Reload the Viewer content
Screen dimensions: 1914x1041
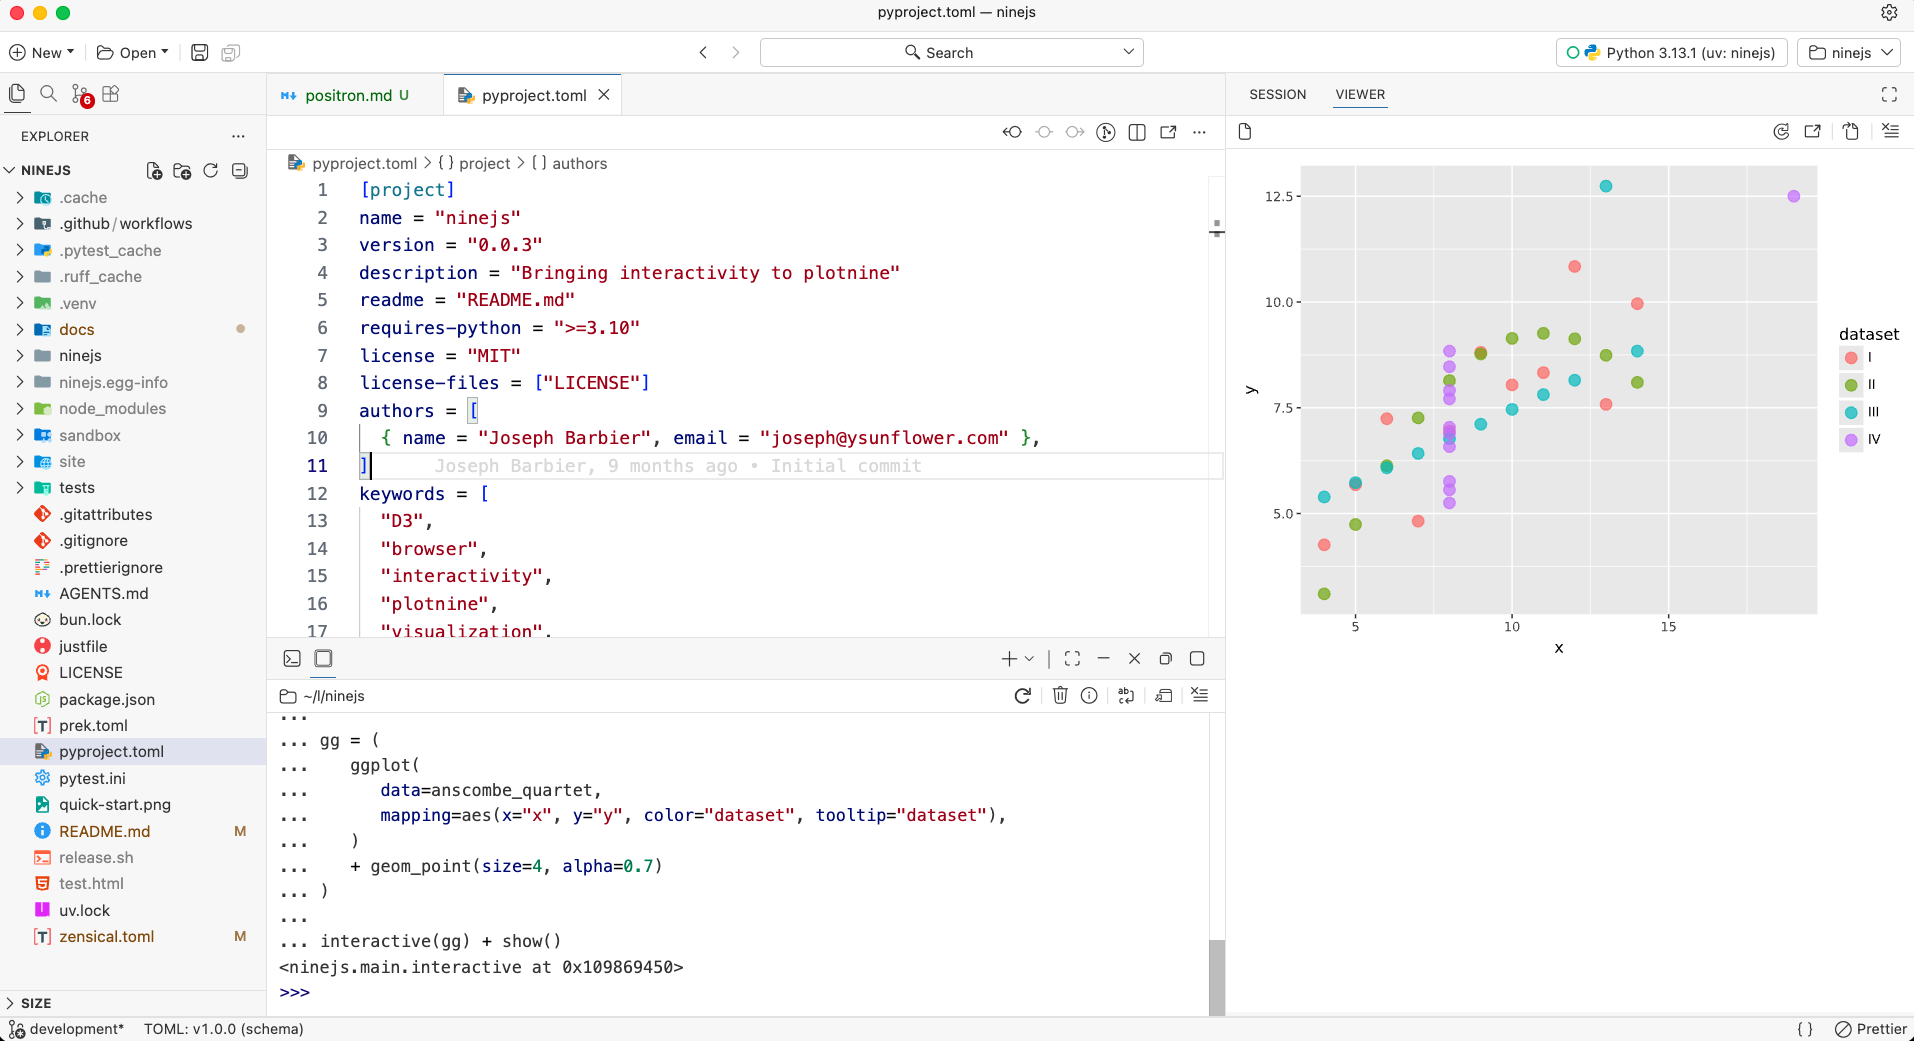[1781, 132]
